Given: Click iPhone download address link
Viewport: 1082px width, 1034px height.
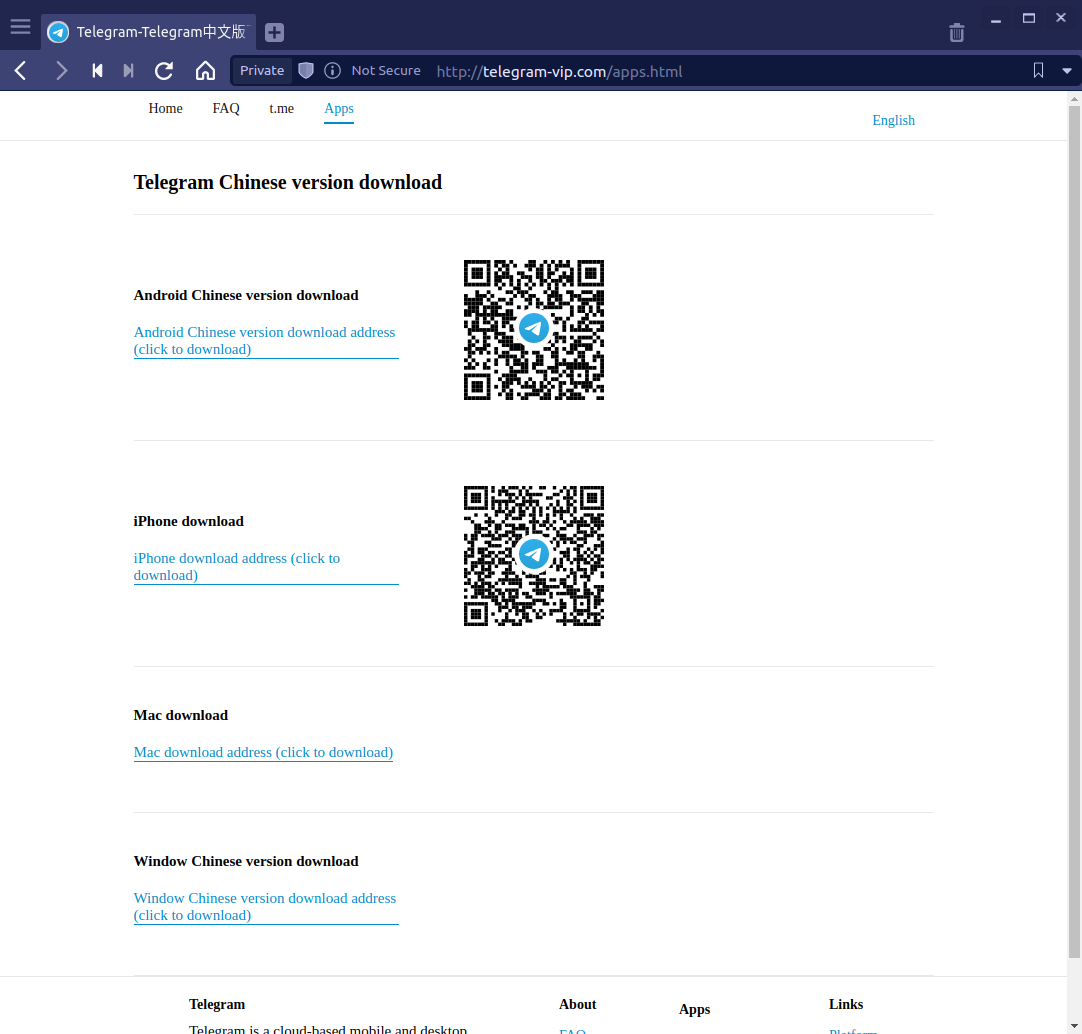Looking at the screenshot, I should click(266, 566).
